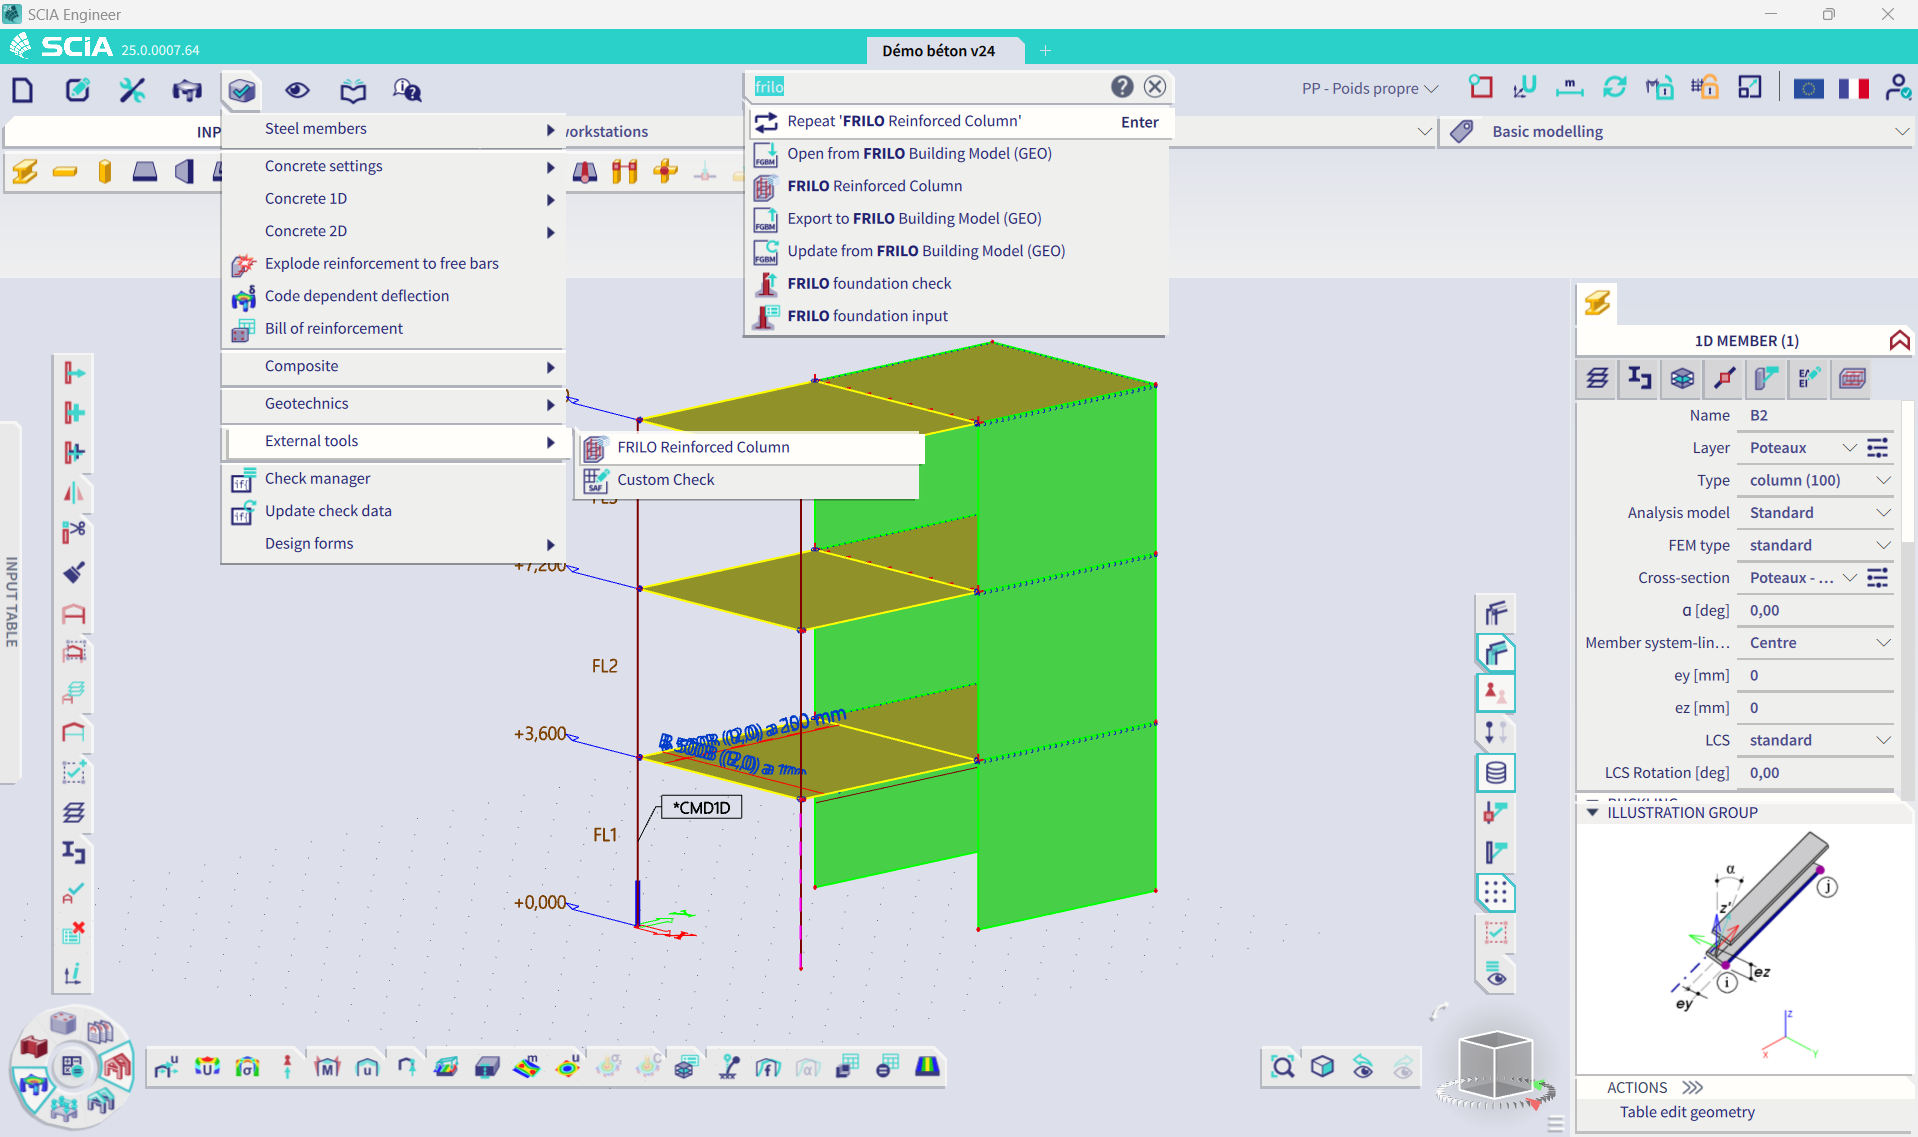Select the scissors modify tool in top toolbar

[131, 89]
